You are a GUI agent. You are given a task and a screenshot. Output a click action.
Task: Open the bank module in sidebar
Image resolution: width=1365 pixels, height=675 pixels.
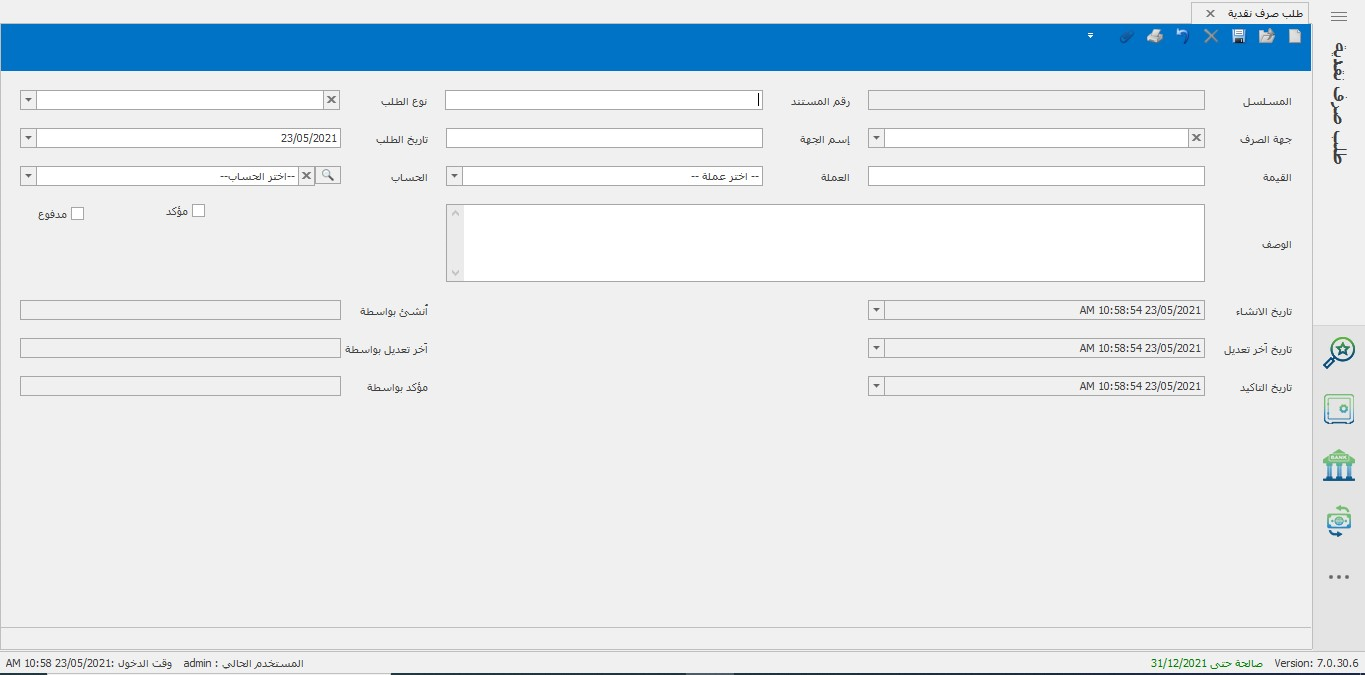coord(1338,465)
